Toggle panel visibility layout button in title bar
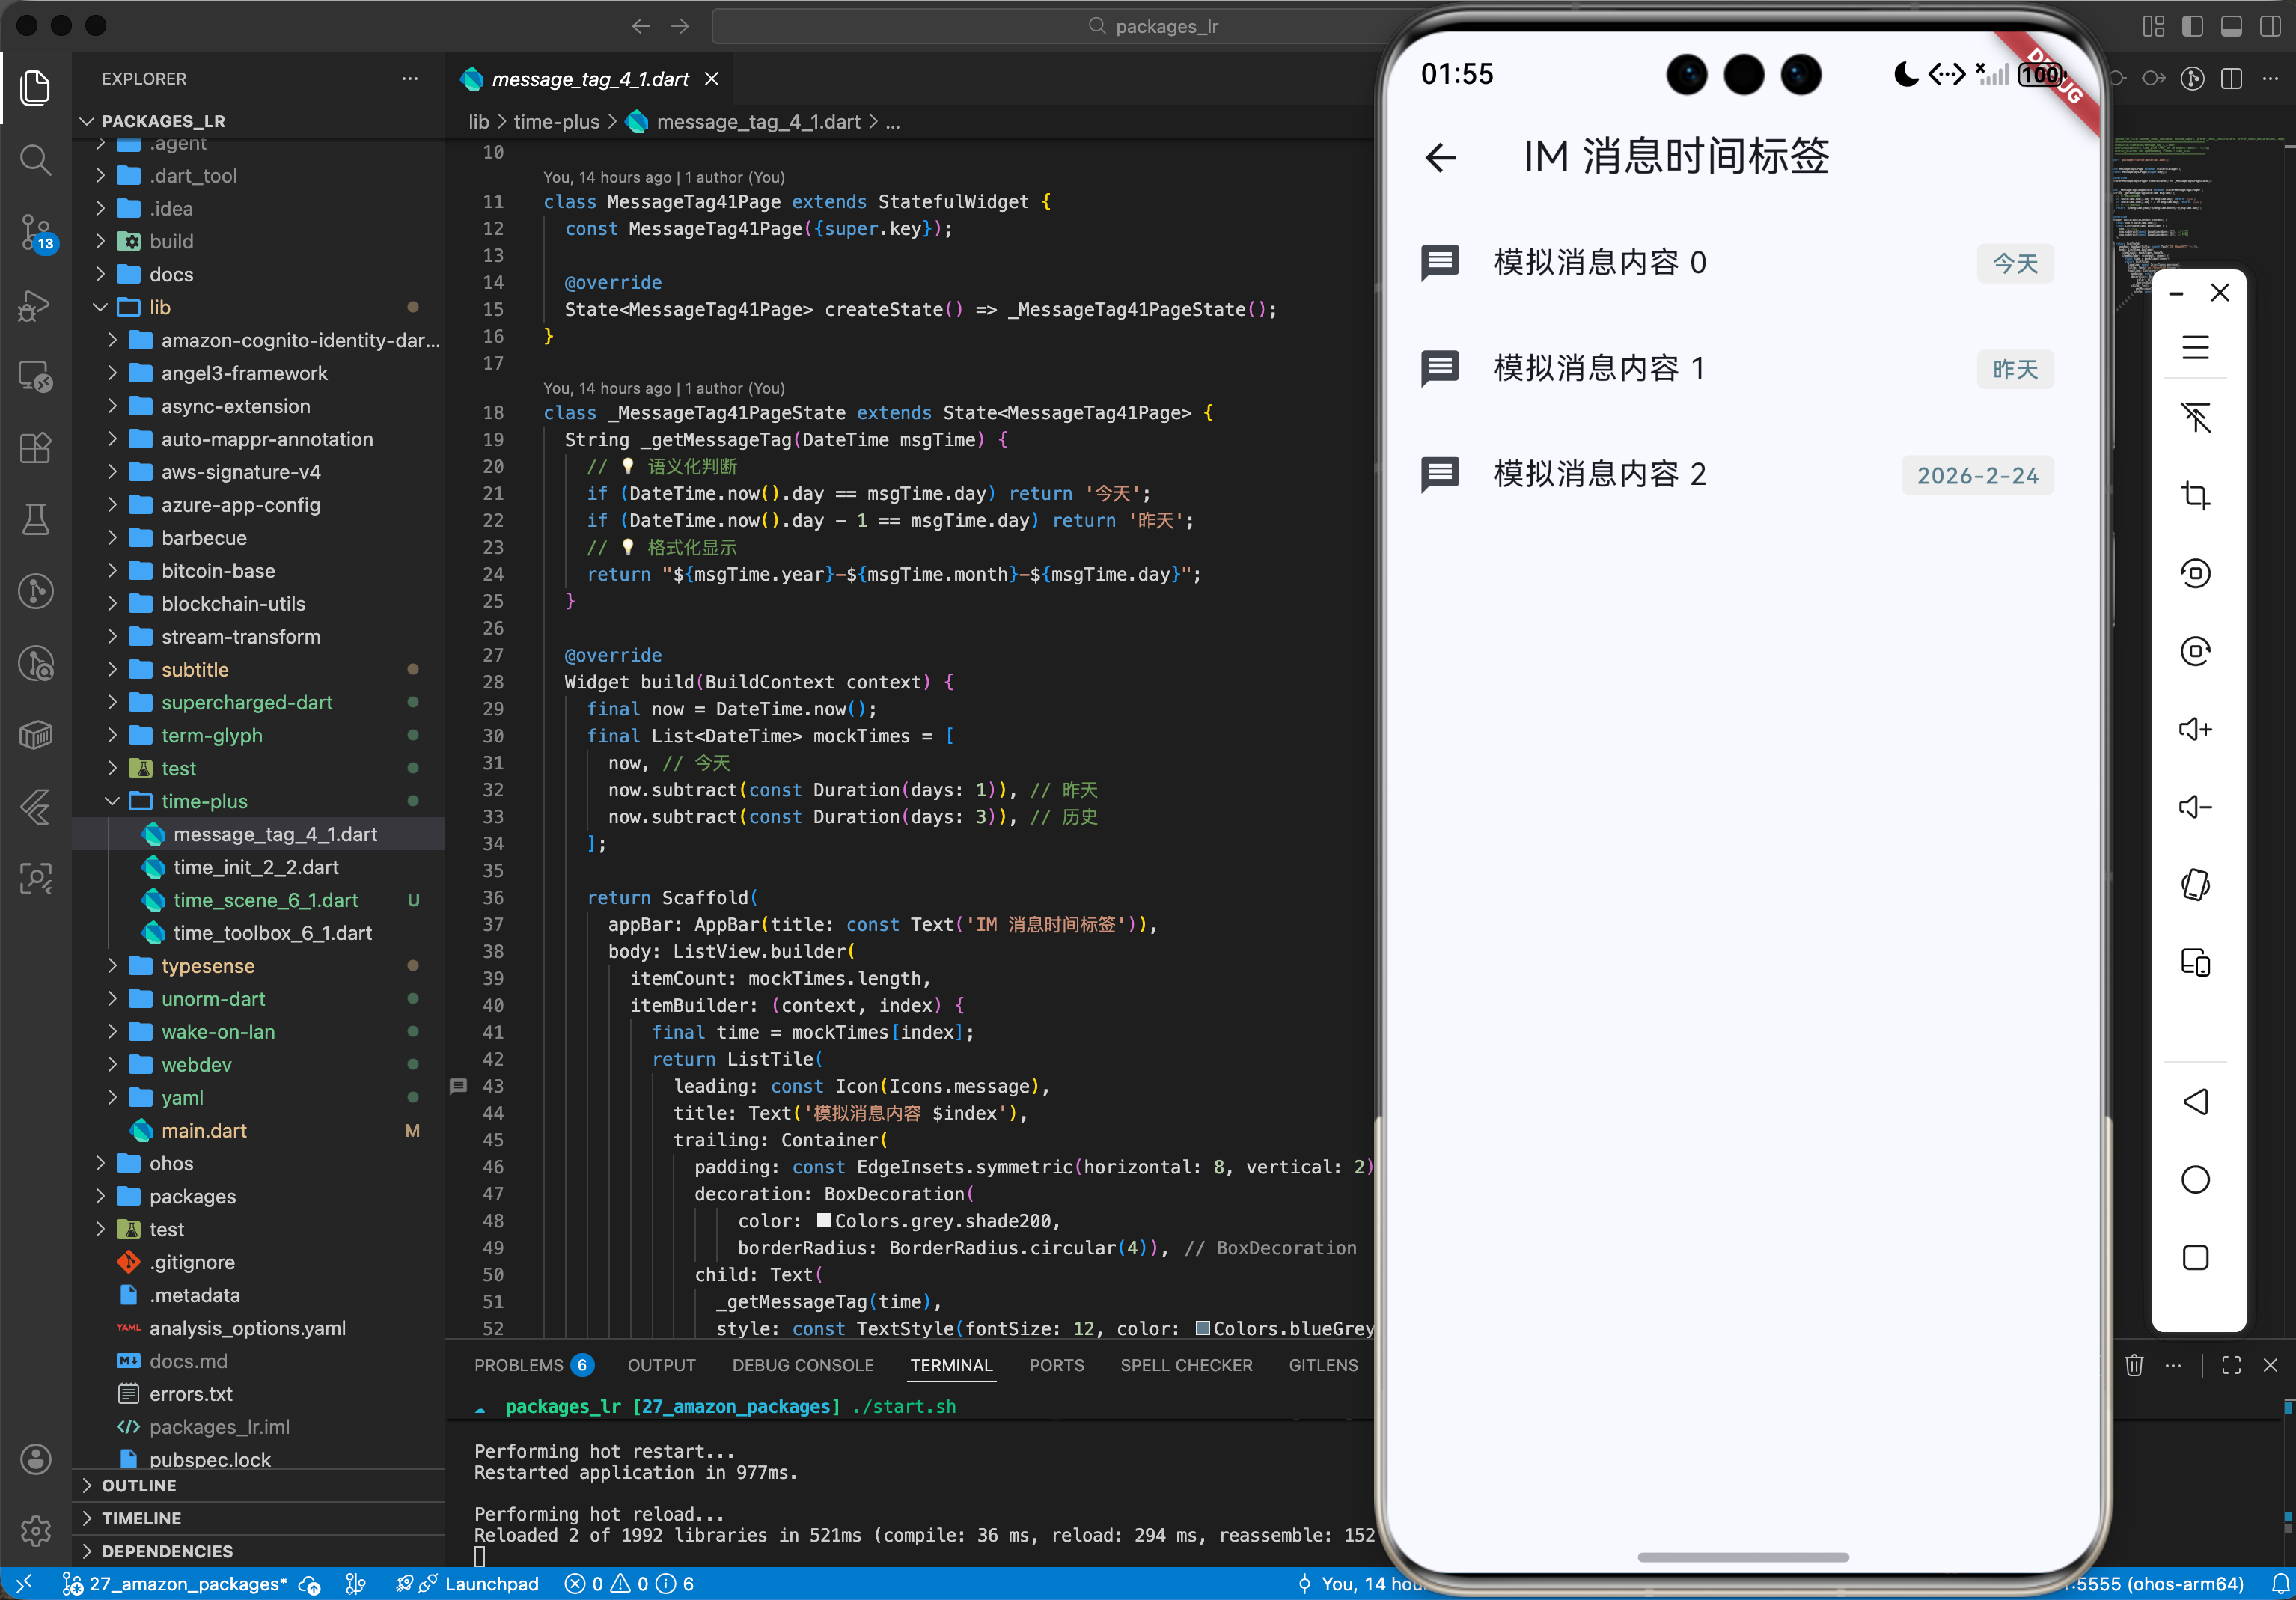 2231,26
